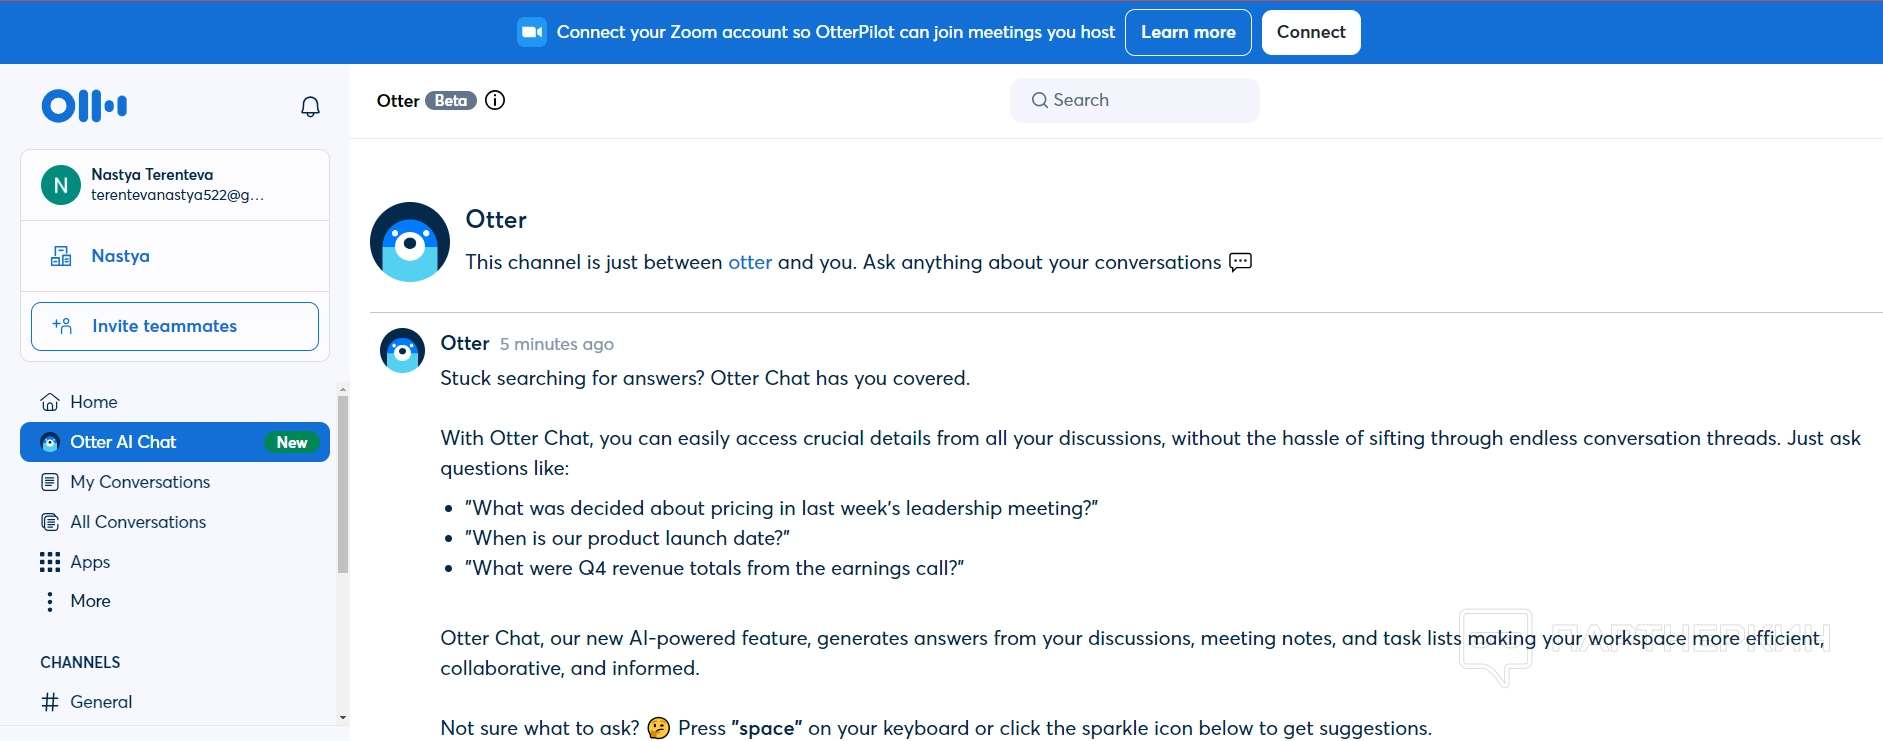The width and height of the screenshot is (1883, 741).
Task: Open the Apps section
Action: click(x=90, y=562)
